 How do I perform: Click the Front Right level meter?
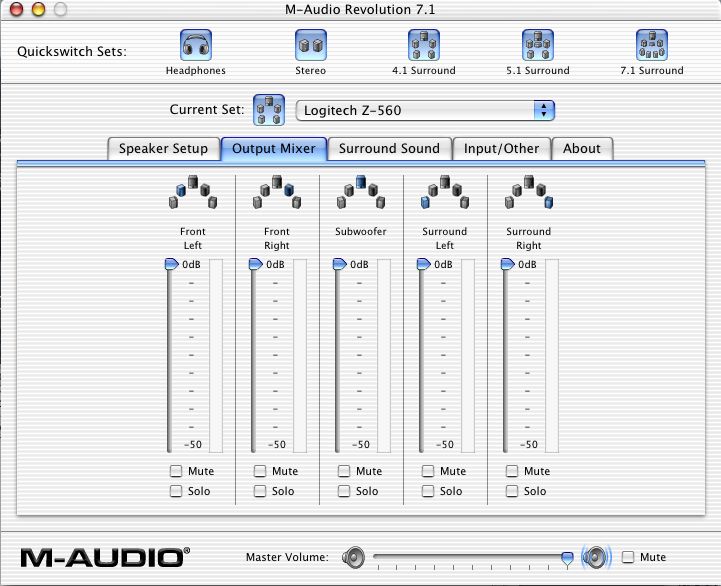tap(300, 356)
